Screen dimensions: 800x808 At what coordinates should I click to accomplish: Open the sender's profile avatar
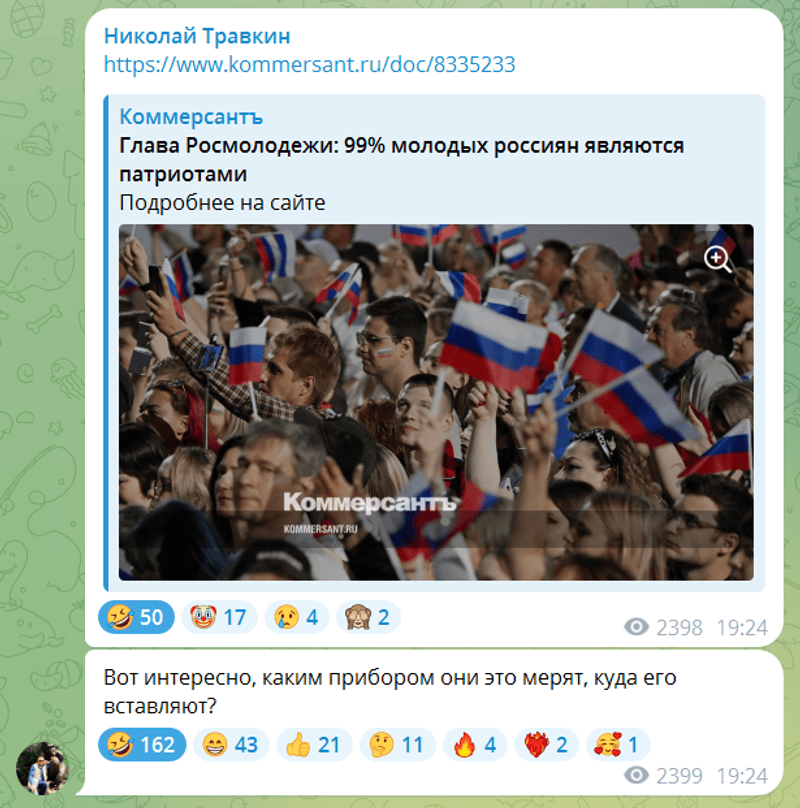click(x=42, y=768)
